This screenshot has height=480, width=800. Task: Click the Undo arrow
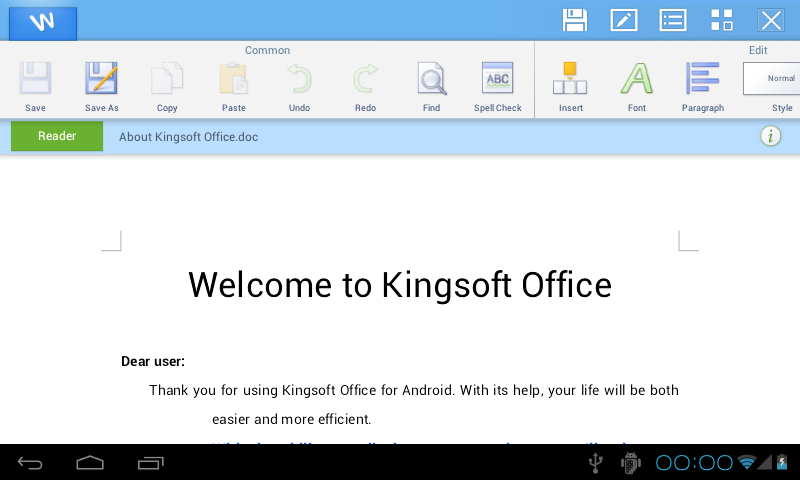point(299,86)
